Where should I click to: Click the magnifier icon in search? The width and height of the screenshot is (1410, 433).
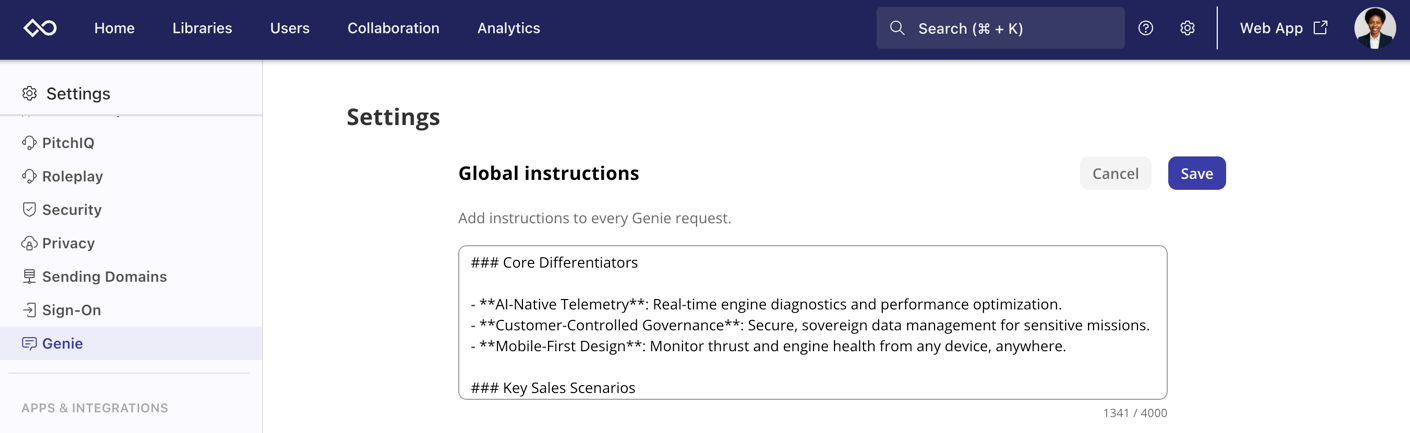pyautogui.click(x=897, y=28)
